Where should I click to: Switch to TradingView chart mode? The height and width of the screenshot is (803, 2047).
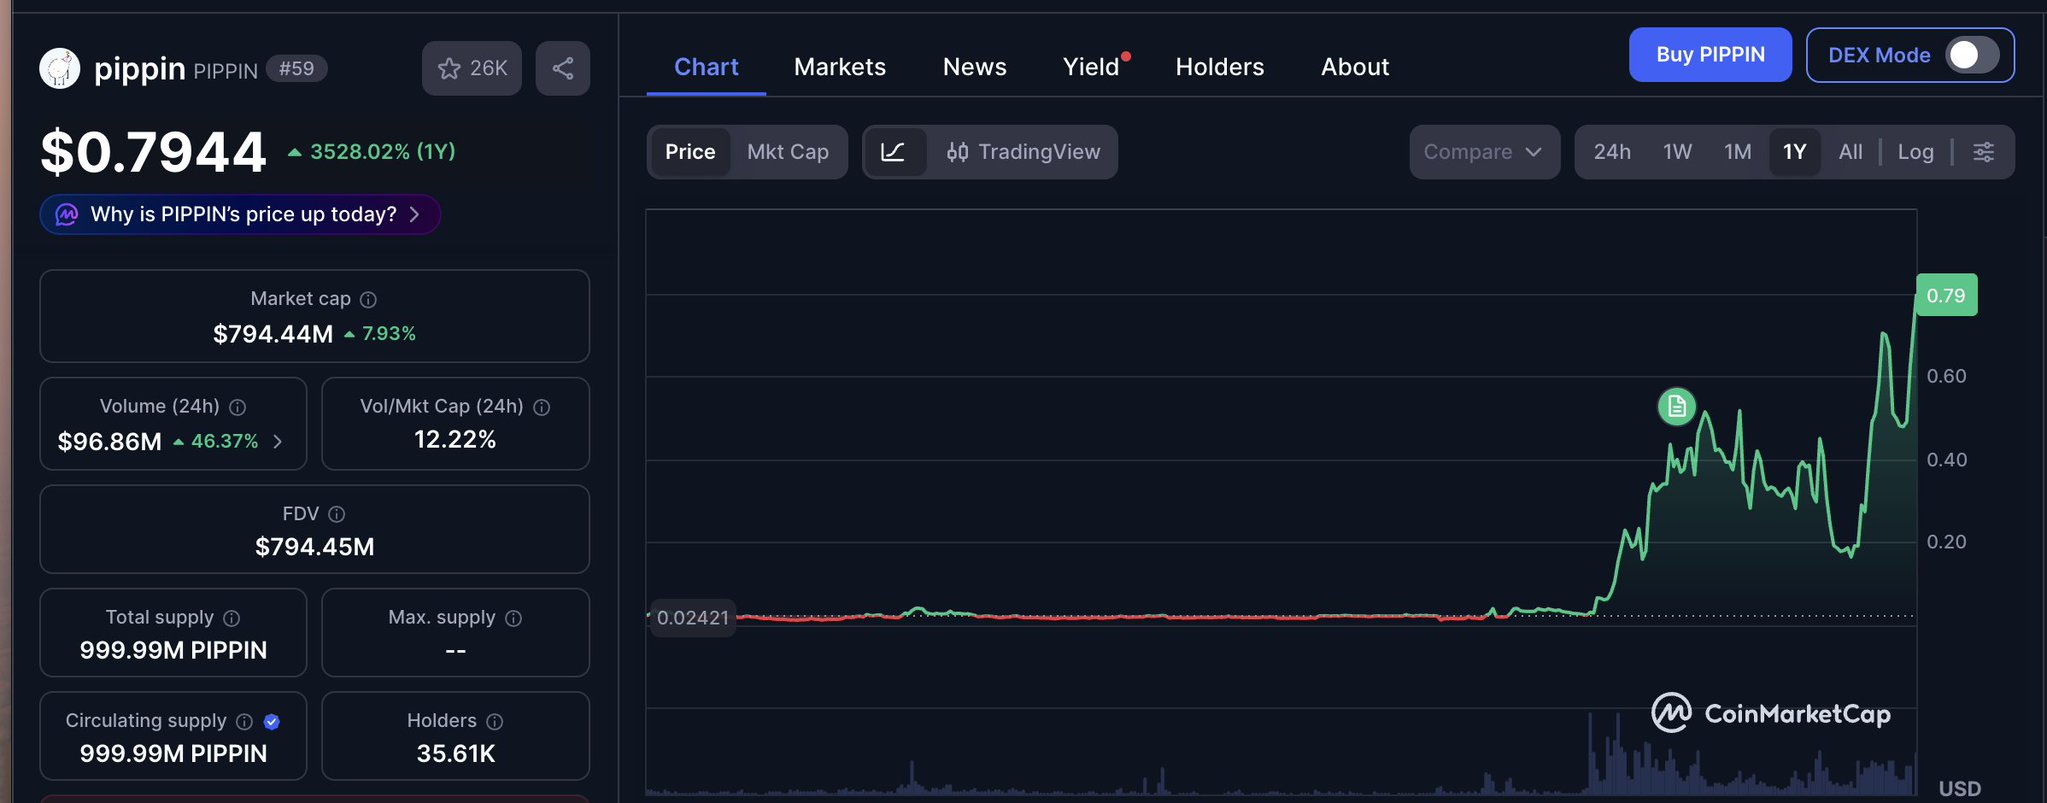point(1023,152)
